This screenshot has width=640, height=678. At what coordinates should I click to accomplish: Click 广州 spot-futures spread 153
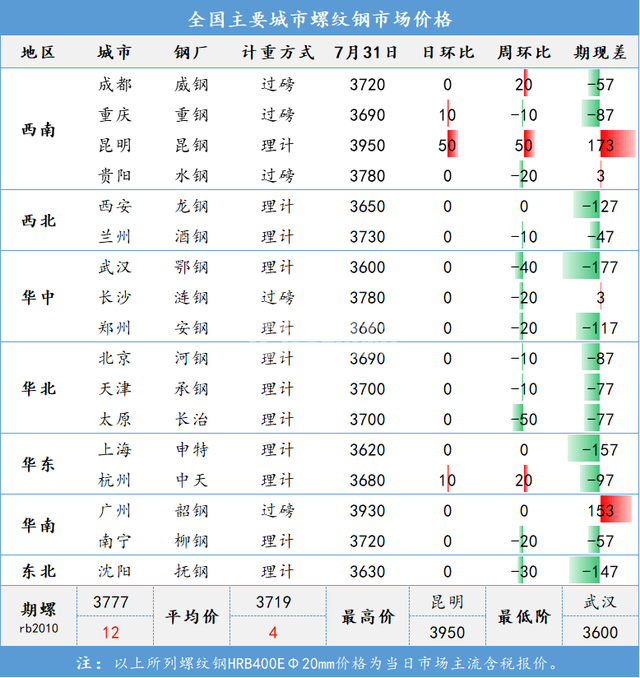pos(601,511)
